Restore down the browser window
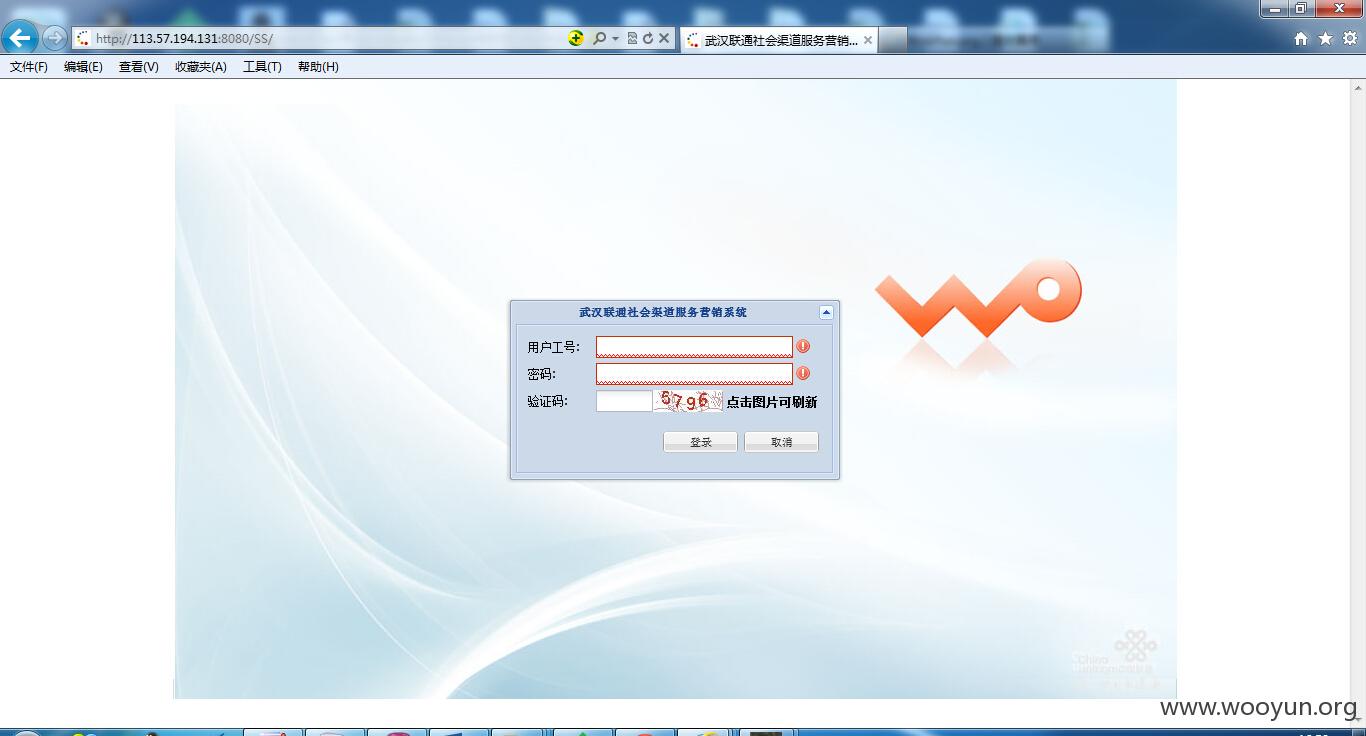The height and width of the screenshot is (736, 1366). 1301,9
